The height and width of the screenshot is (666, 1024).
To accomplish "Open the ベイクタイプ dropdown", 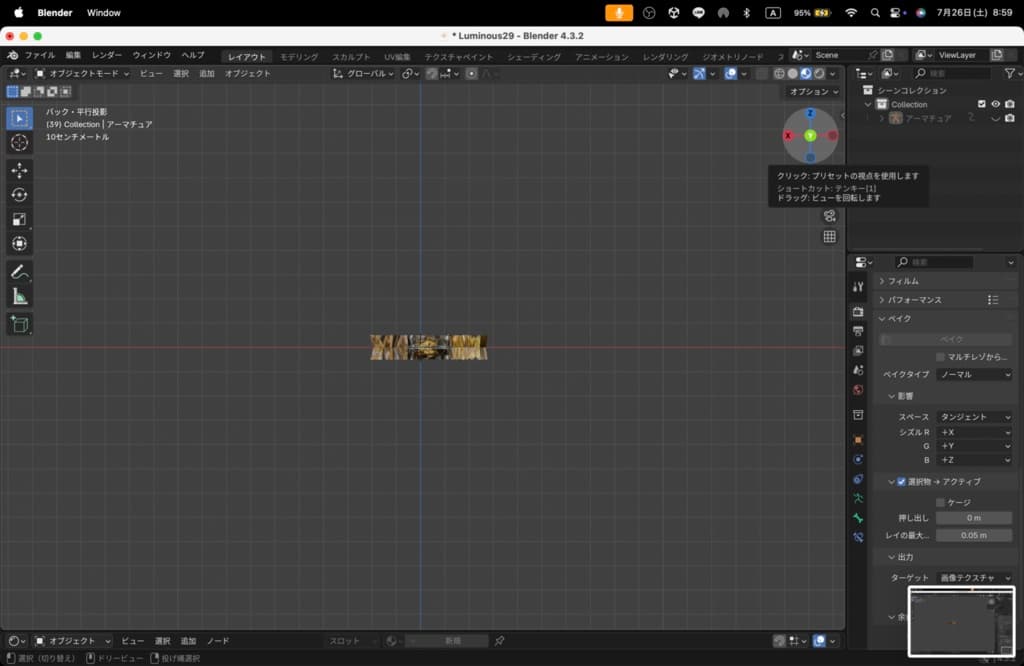I will point(974,375).
